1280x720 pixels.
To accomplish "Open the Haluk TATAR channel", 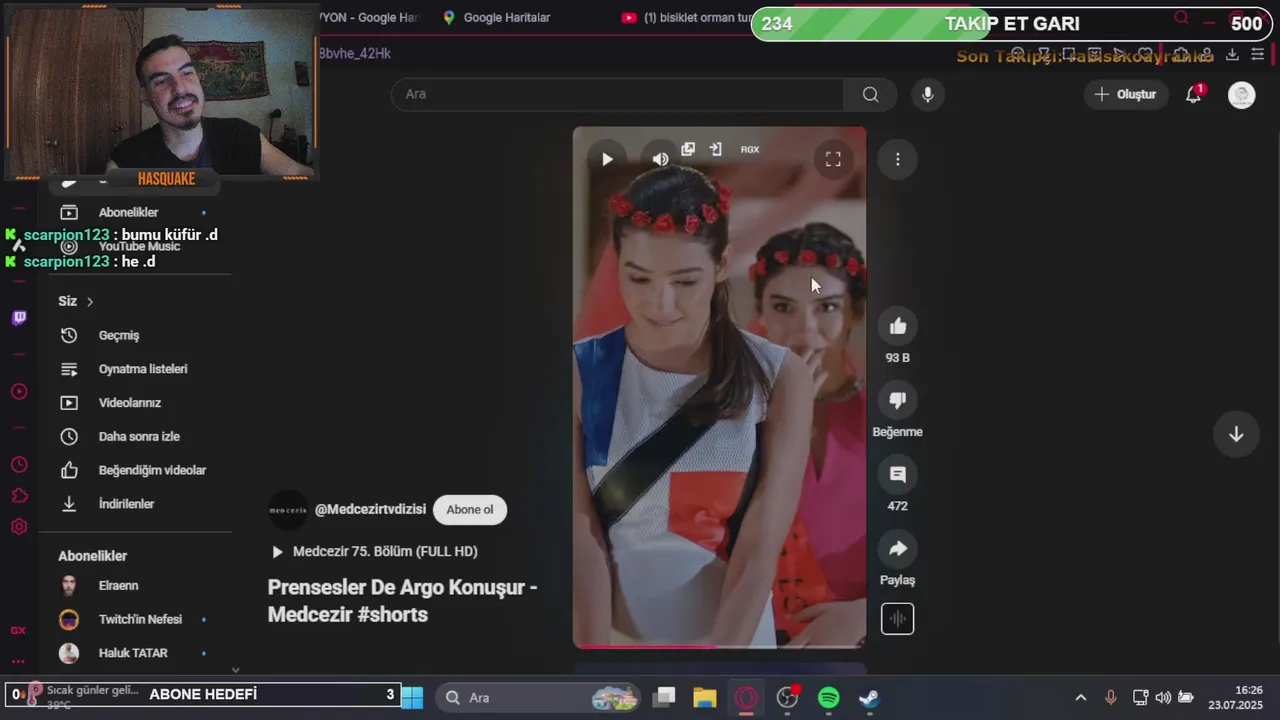I will tap(132, 653).
